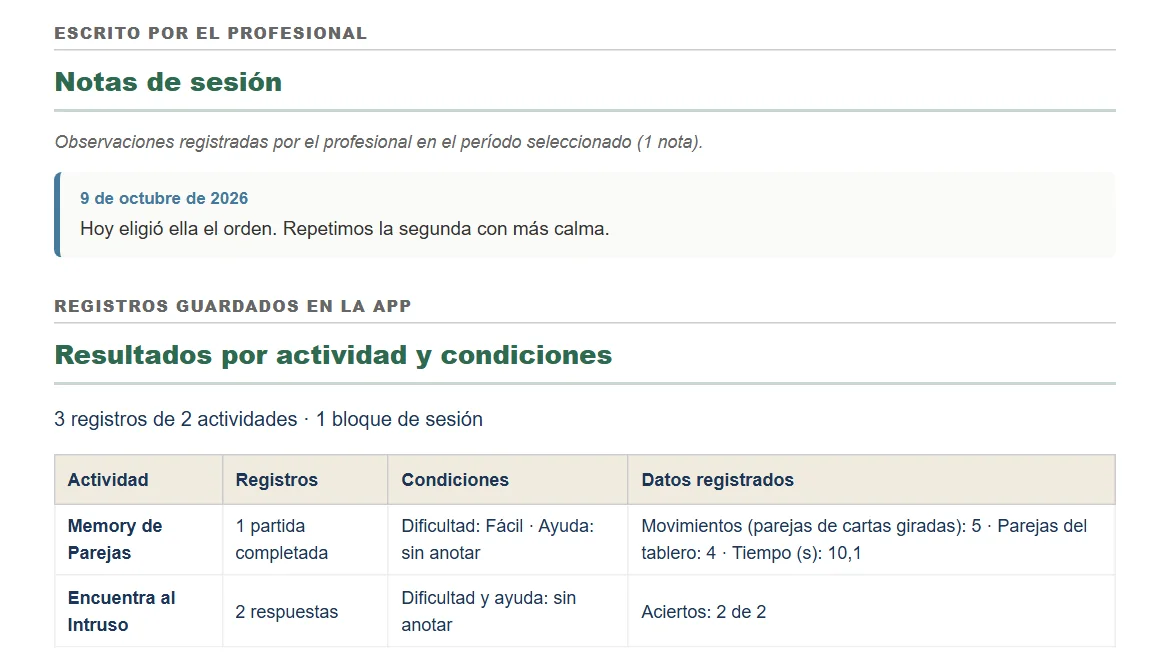
Task: Click the 'Actividad' column header
Action: point(139,480)
